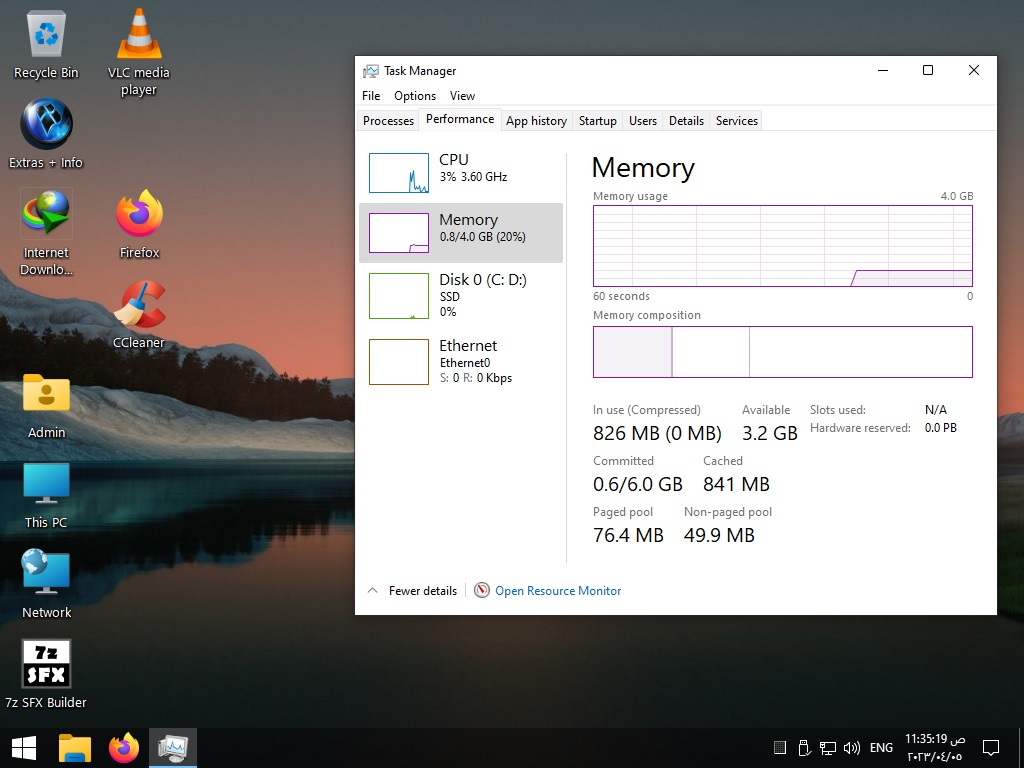Click the volume speaker tray icon
This screenshot has width=1024, height=768.
(852, 748)
